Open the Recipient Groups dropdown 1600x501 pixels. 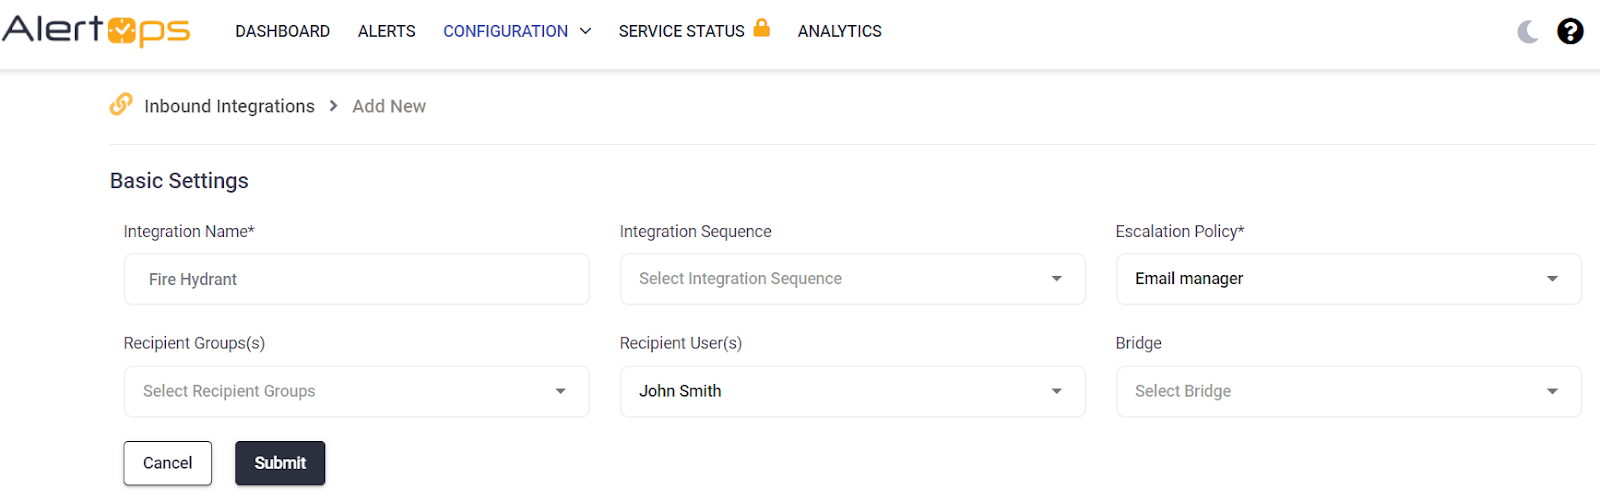pyautogui.click(x=356, y=391)
